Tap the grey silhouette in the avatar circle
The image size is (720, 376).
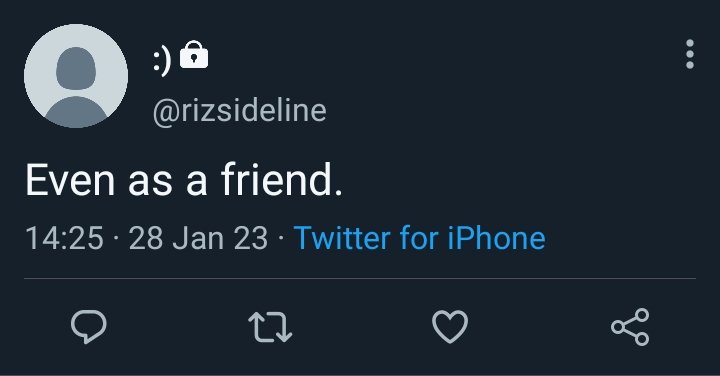pos(76,87)
